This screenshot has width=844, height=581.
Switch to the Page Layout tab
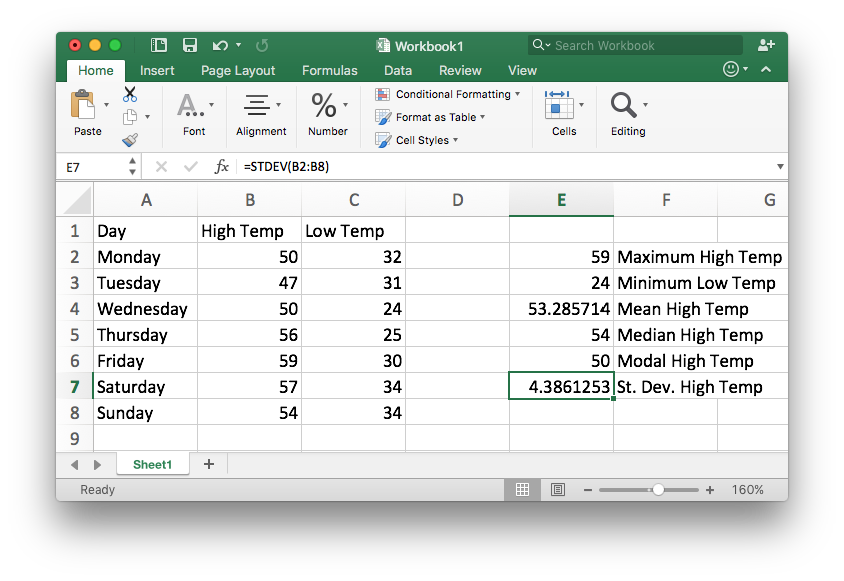pos(238,71)
